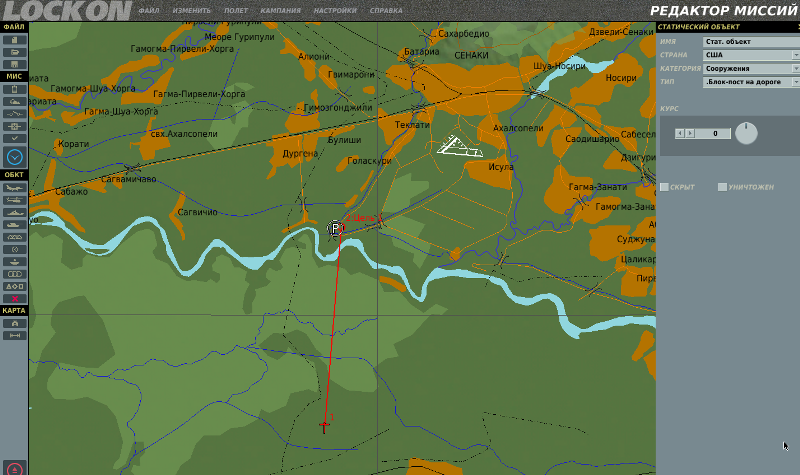
Task: Click the Булиши village label
Action: (x=344, y=140)
